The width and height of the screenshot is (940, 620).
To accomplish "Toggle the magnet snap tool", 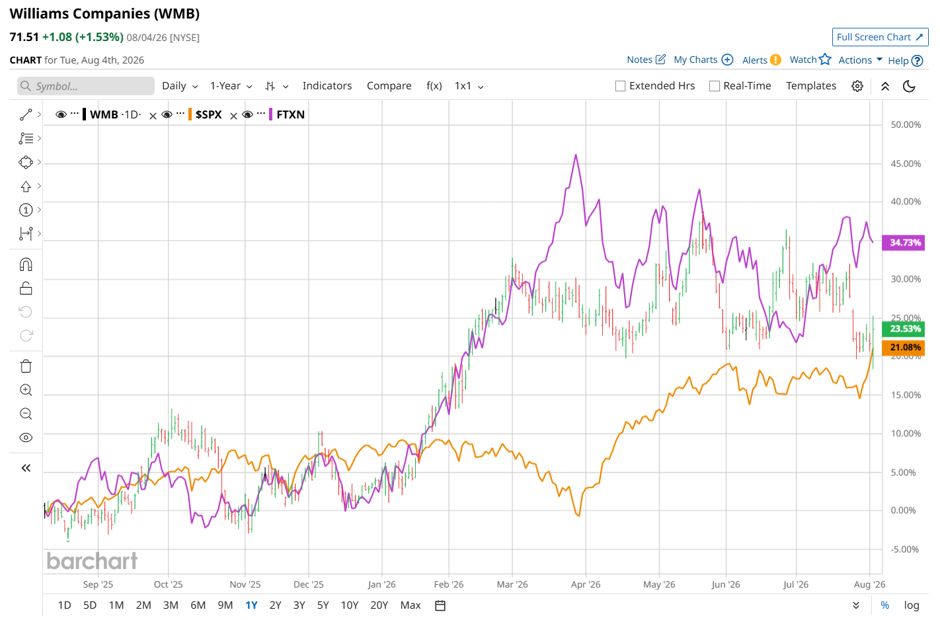I will coord(25,264).
